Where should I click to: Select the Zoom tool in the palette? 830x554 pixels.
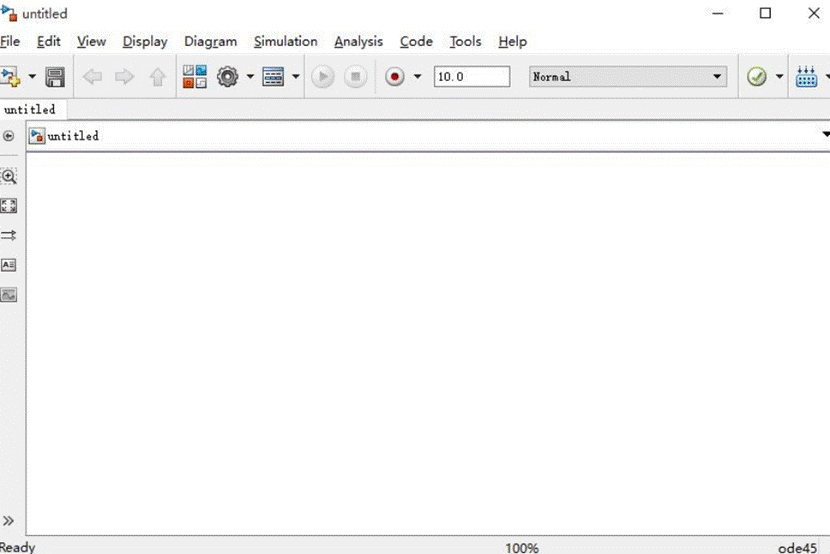[8, 176]
